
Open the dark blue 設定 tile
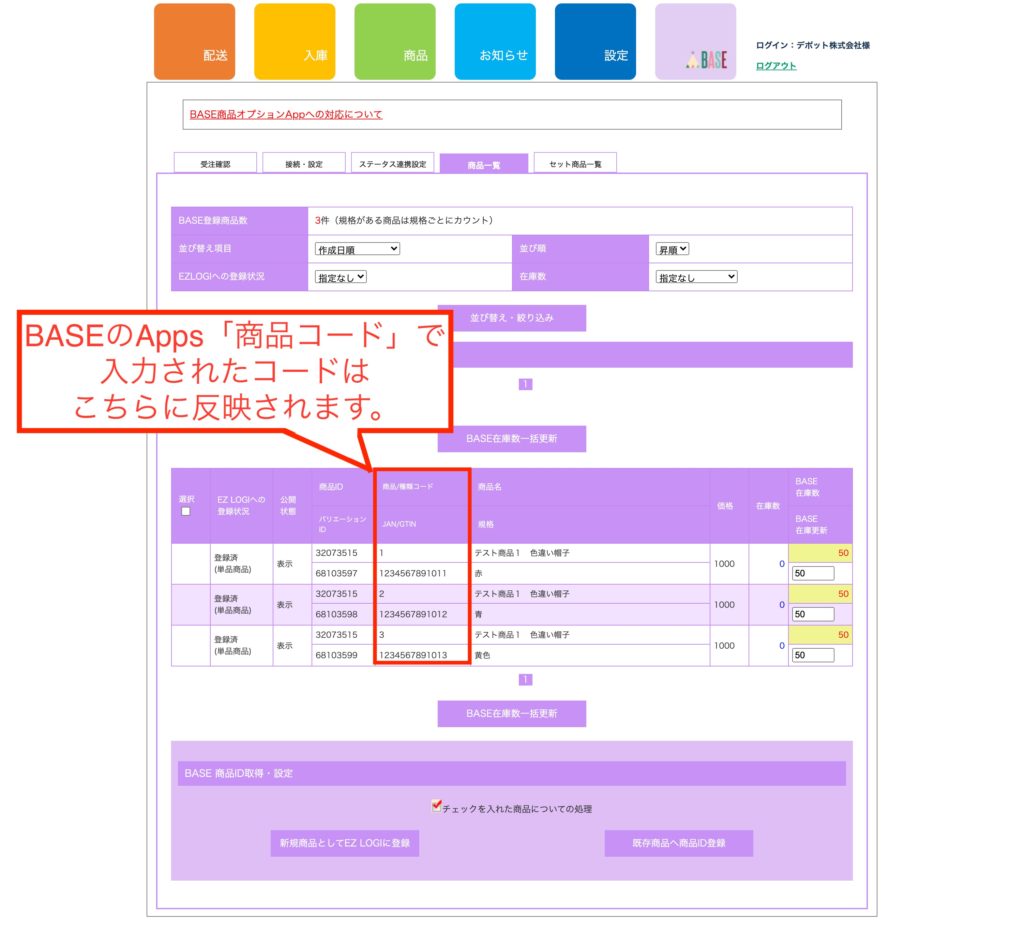[595, 42]
